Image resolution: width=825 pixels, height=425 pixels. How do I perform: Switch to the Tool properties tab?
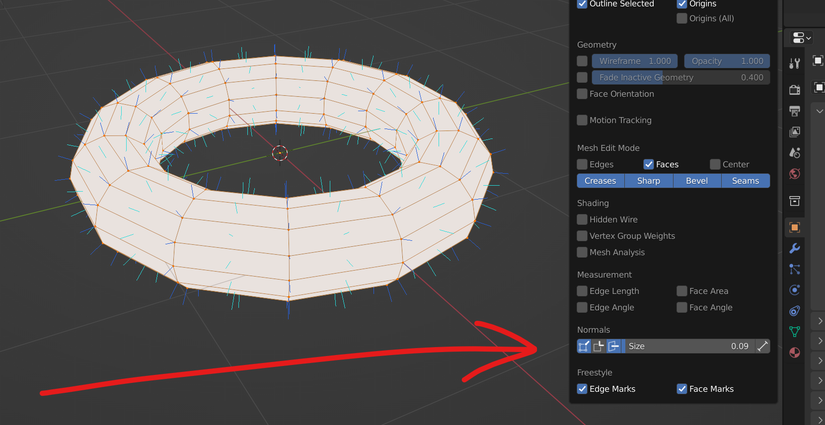tap(795, 64)
